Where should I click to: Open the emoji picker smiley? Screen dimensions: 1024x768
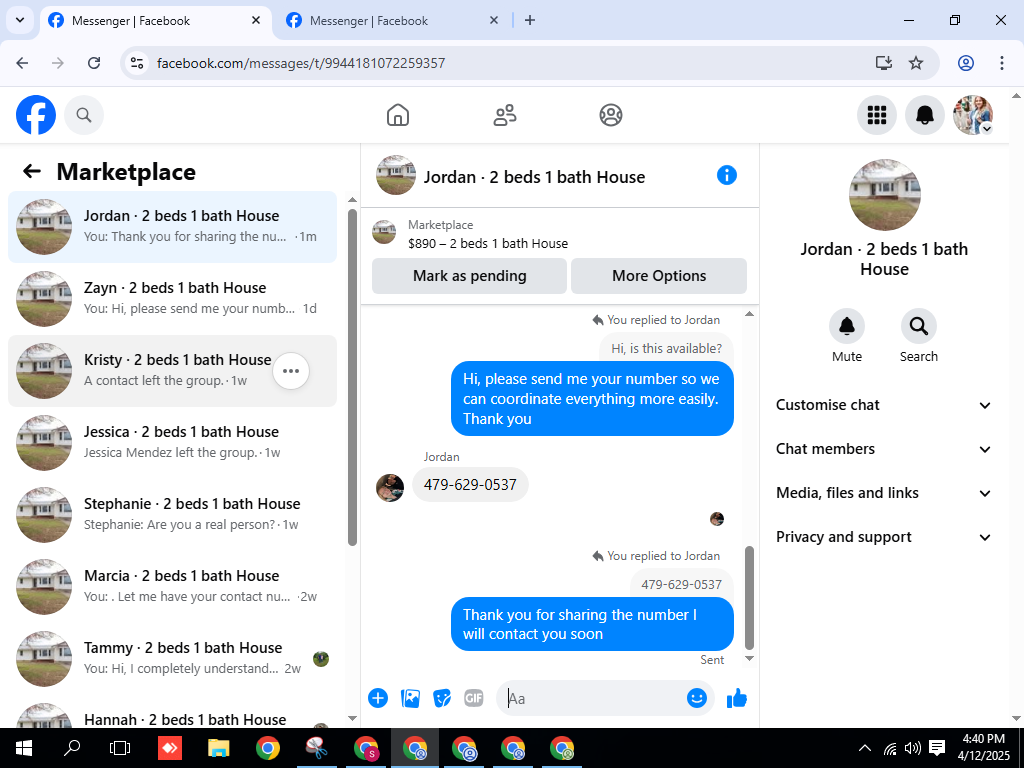(x=697, y=698)
